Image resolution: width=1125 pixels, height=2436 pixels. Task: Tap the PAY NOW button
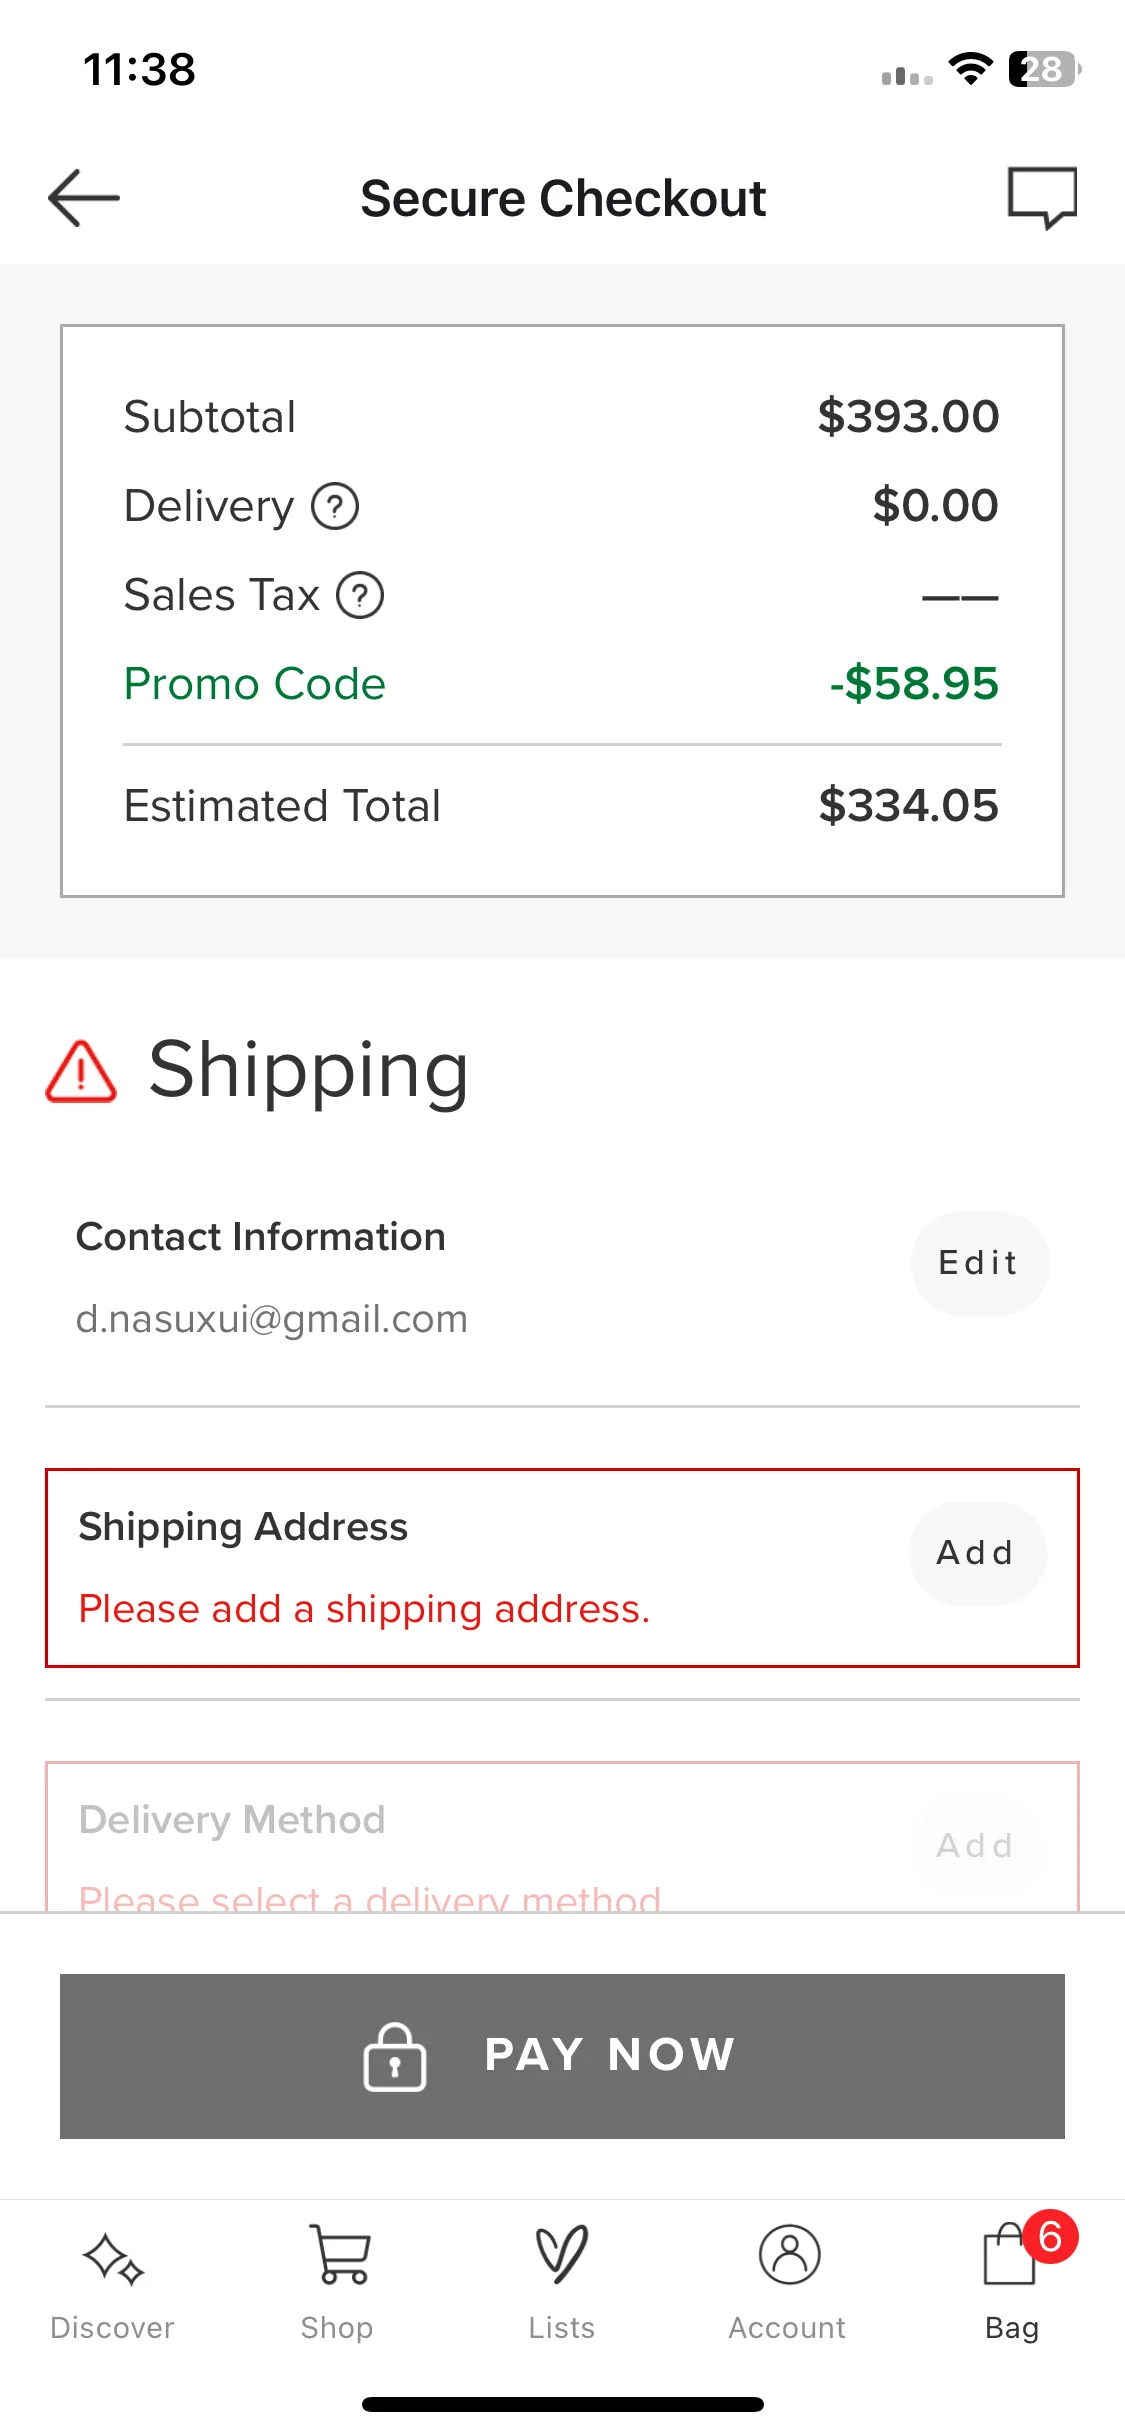(562, 2056)
